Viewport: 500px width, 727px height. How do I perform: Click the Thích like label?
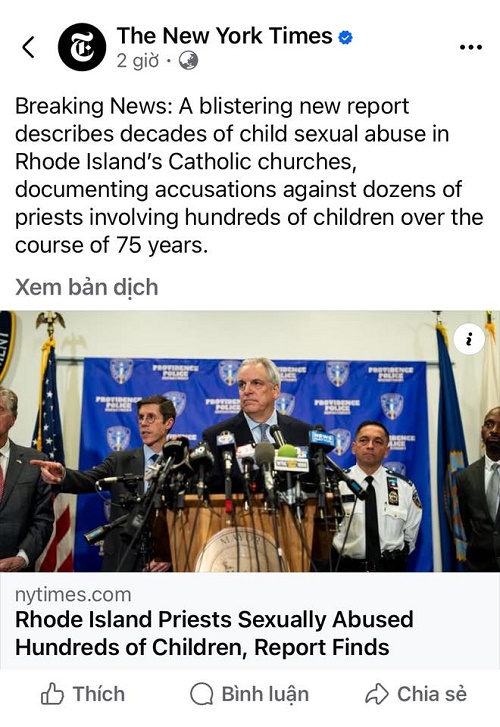(99, 694)
